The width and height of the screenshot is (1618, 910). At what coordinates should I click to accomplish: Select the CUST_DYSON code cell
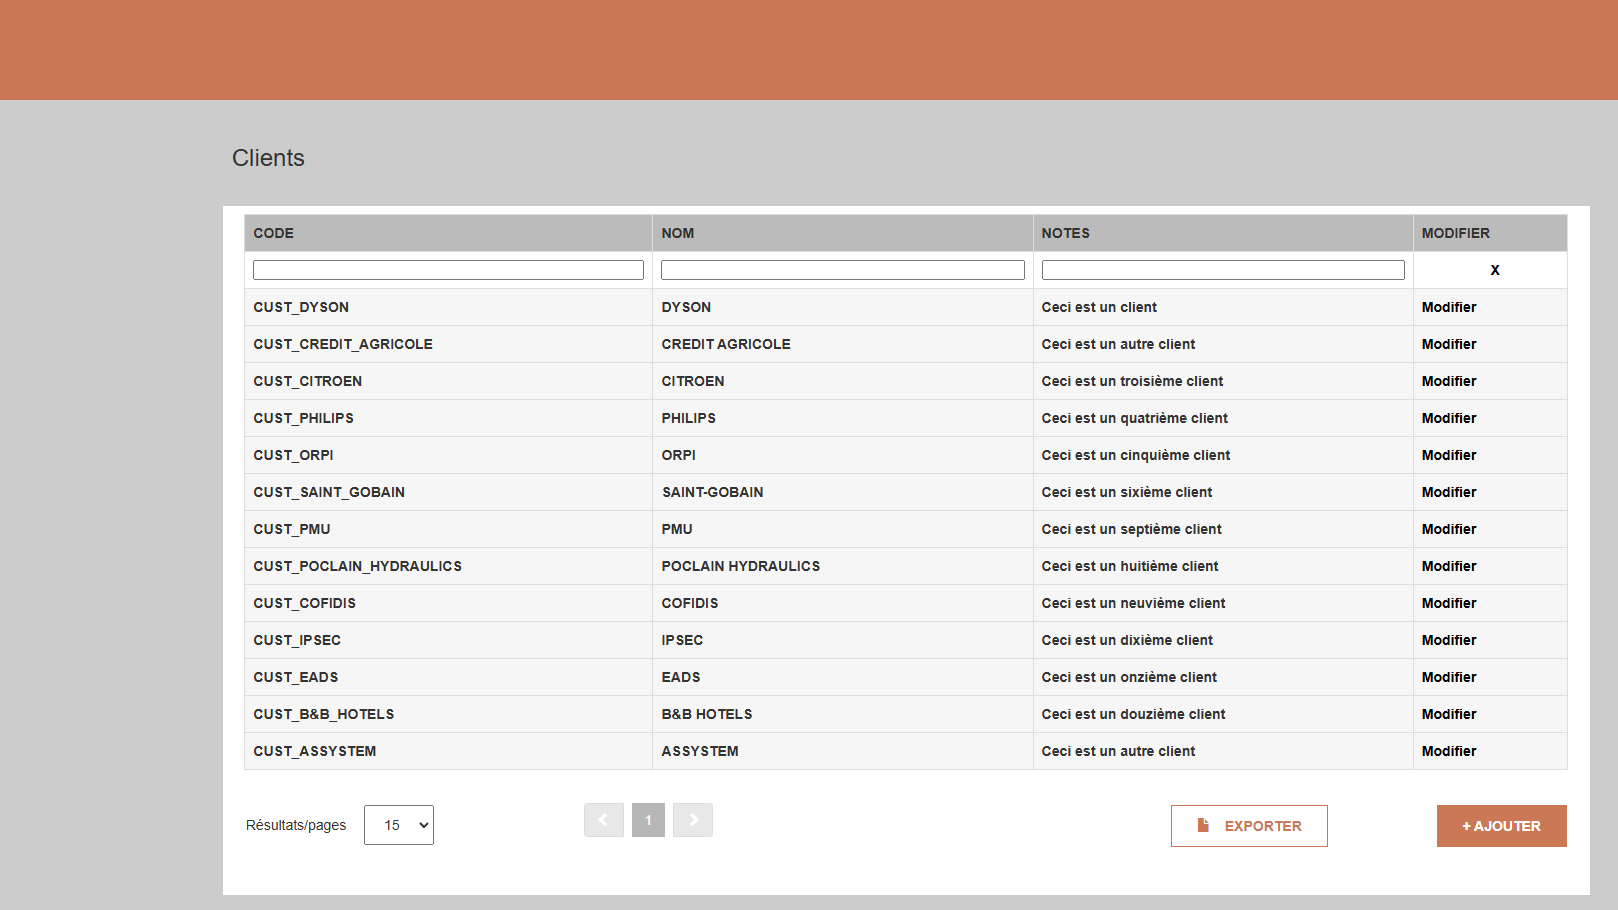(x=448, y=307)
